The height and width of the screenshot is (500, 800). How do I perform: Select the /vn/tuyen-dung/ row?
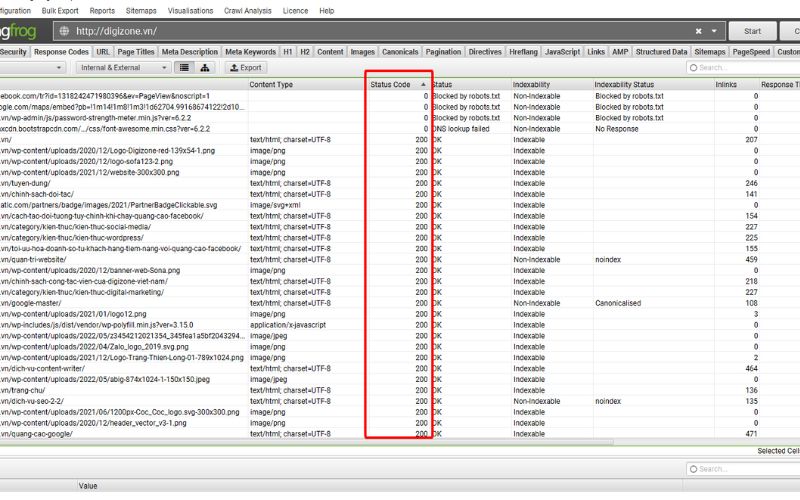coord(400,183)
